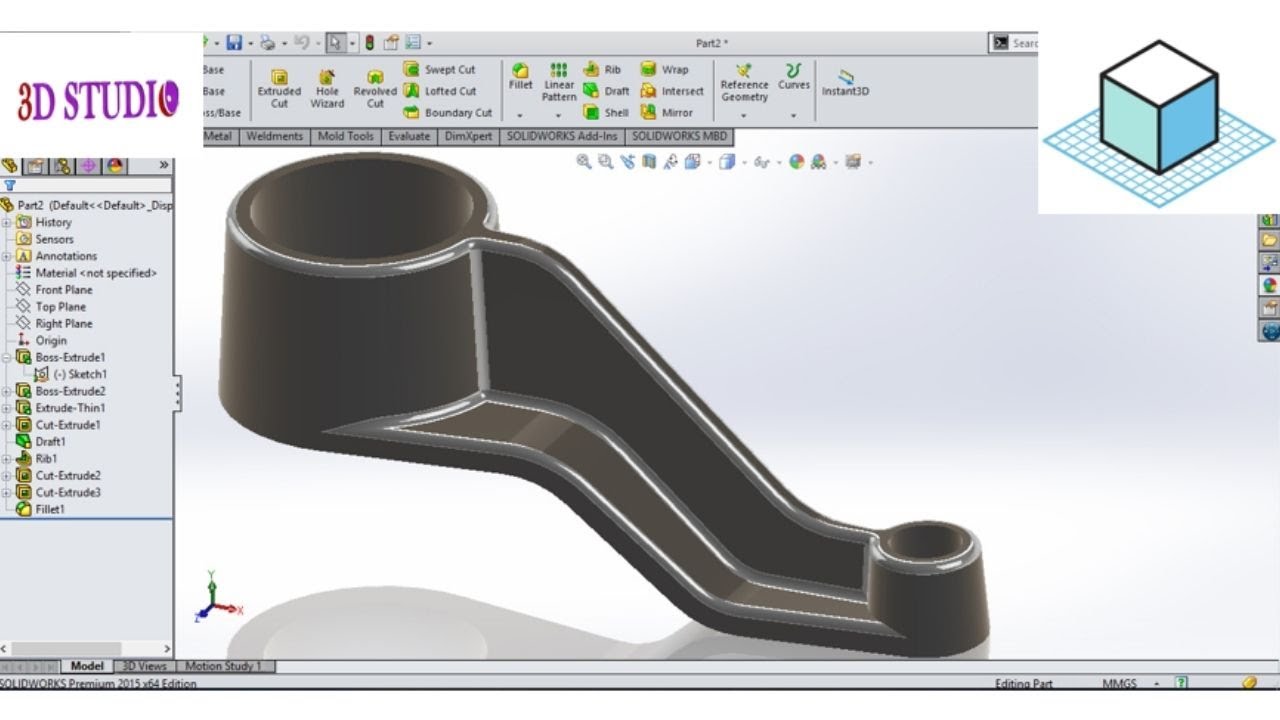Open the Hole Wizard tool
1280x720 pixels.
click(327, 89)
